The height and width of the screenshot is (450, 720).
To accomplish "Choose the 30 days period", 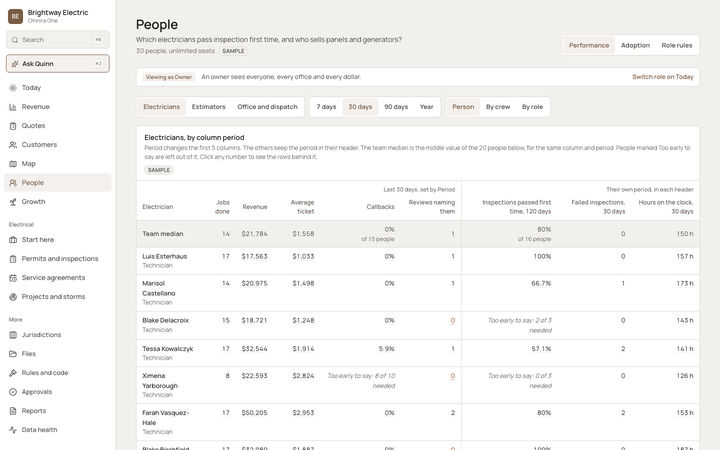I will (360, 107).
